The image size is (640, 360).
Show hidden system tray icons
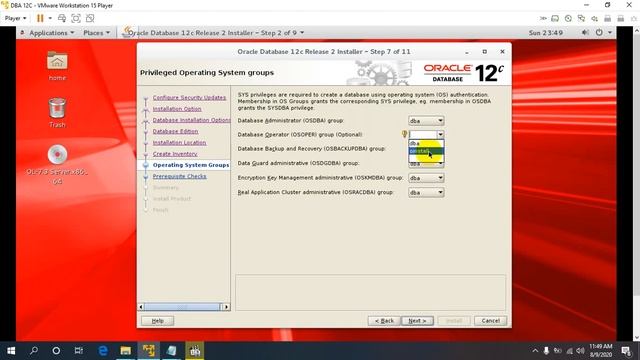click(535, 351)
